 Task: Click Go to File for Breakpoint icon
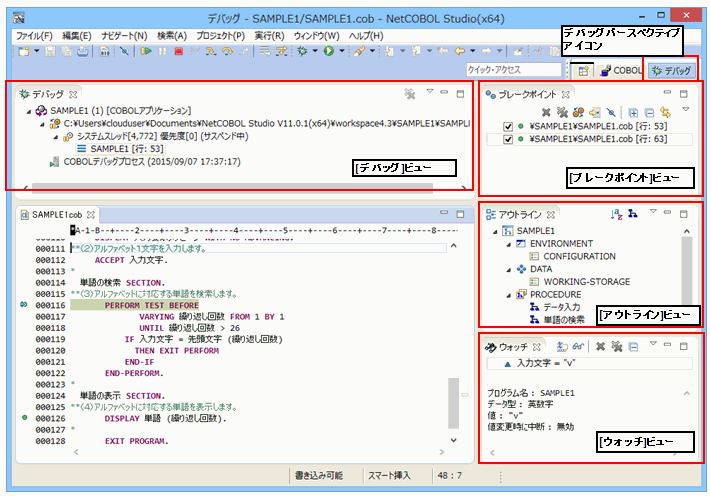[x=595, y=112]
